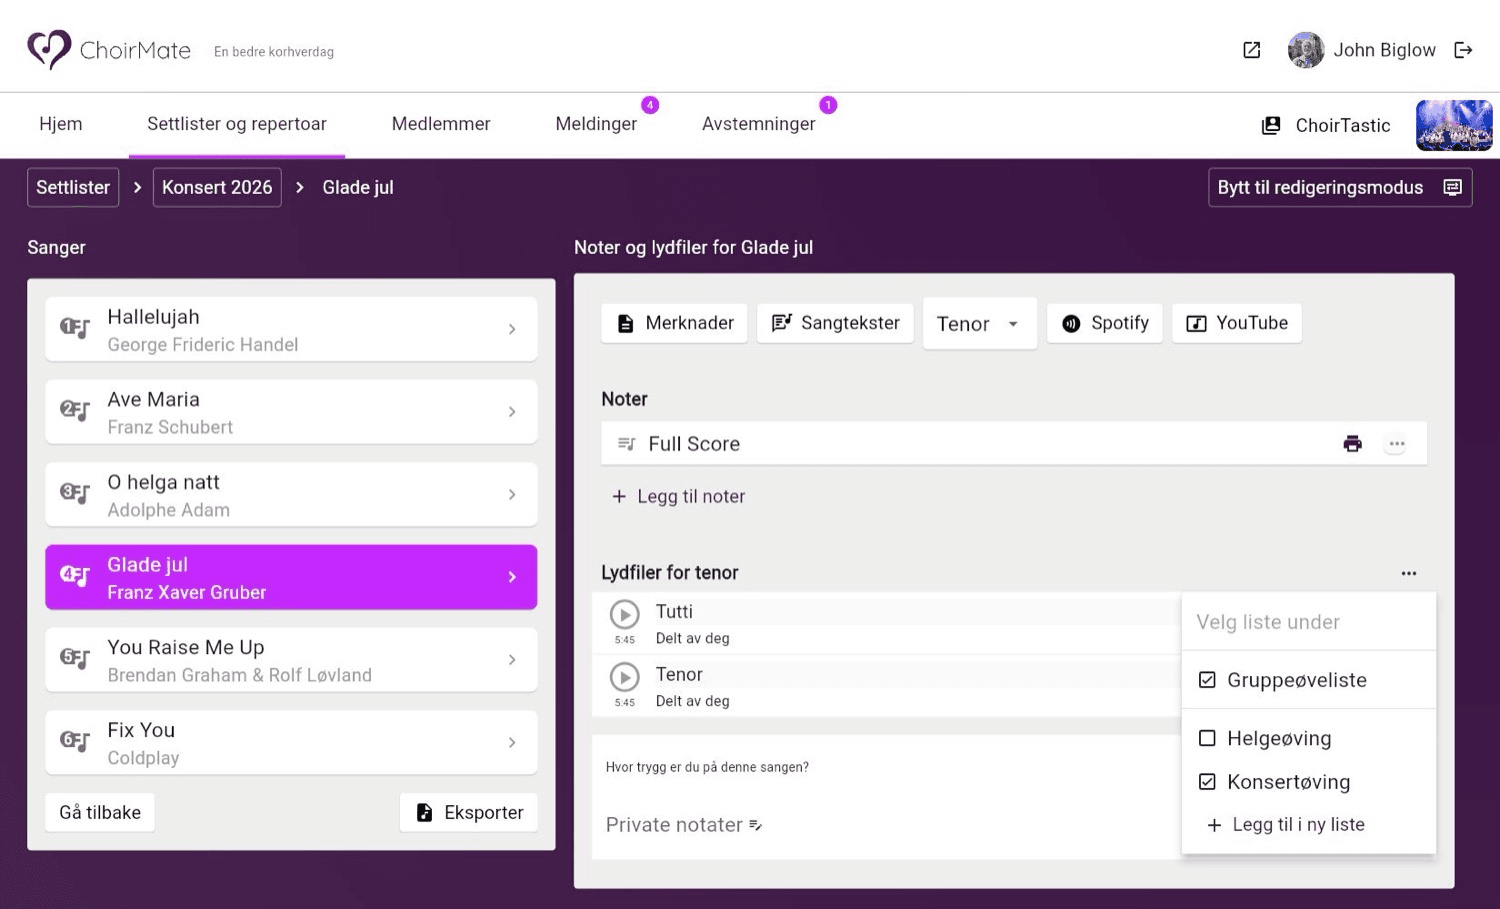
Task: Click the 'Full Score' label text
Action: coord(694,444)
